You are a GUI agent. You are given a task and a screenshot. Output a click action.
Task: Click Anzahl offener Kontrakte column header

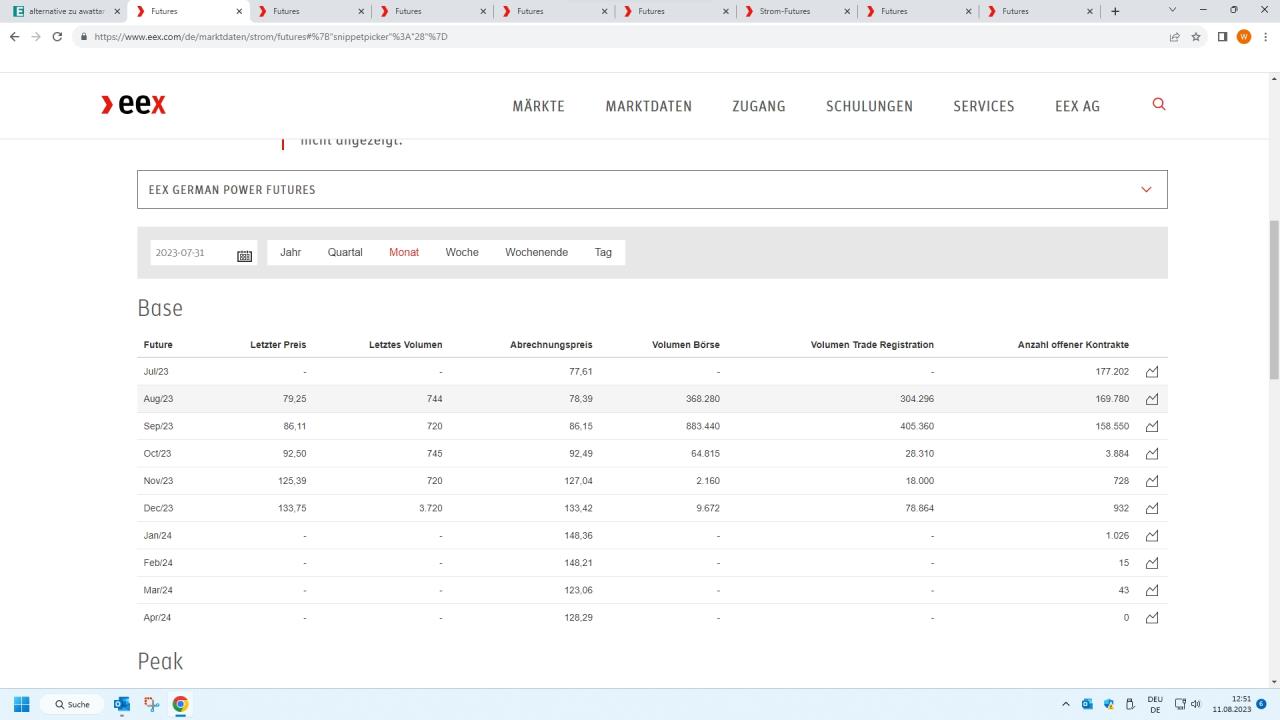pyautogui.click(x=1073, y=345)
